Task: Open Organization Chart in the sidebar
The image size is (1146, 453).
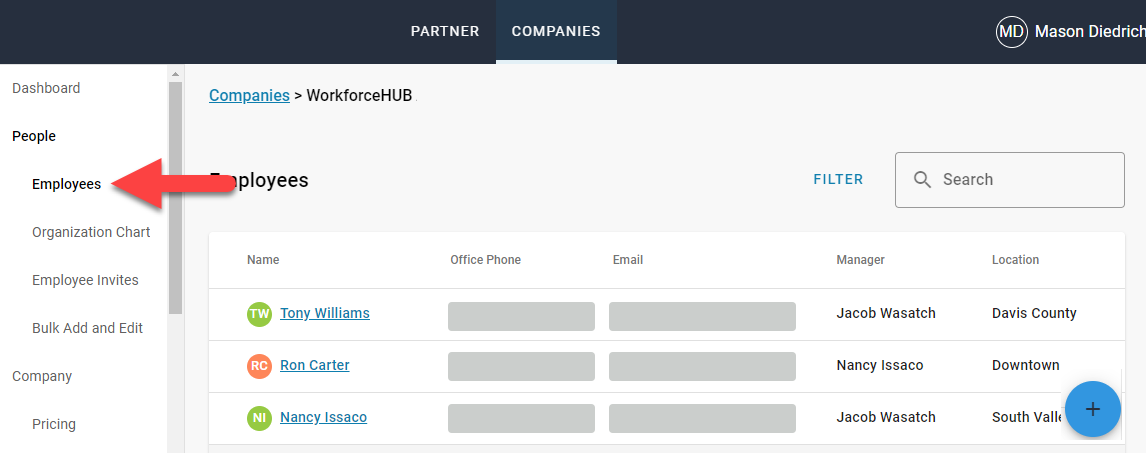Action: (91, 232)
